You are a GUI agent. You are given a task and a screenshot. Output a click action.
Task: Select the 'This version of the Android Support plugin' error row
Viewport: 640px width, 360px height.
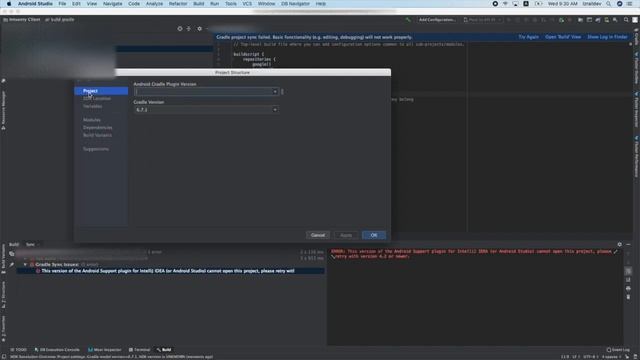(171, 271)
